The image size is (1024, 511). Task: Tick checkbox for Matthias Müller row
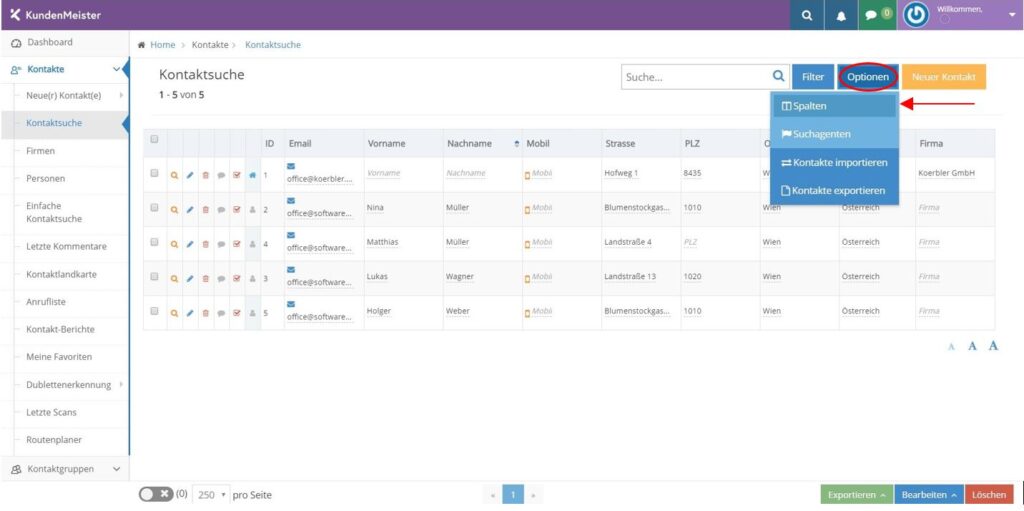click(154, 242)
